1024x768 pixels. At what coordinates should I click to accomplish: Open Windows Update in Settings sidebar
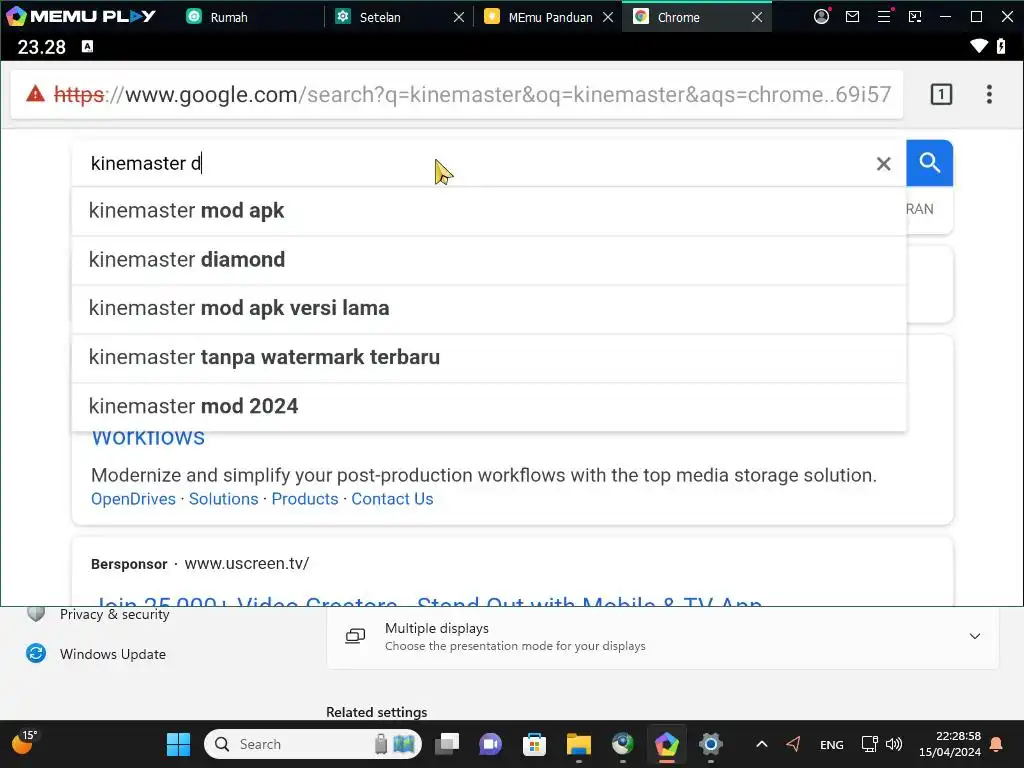coord(112,654)
